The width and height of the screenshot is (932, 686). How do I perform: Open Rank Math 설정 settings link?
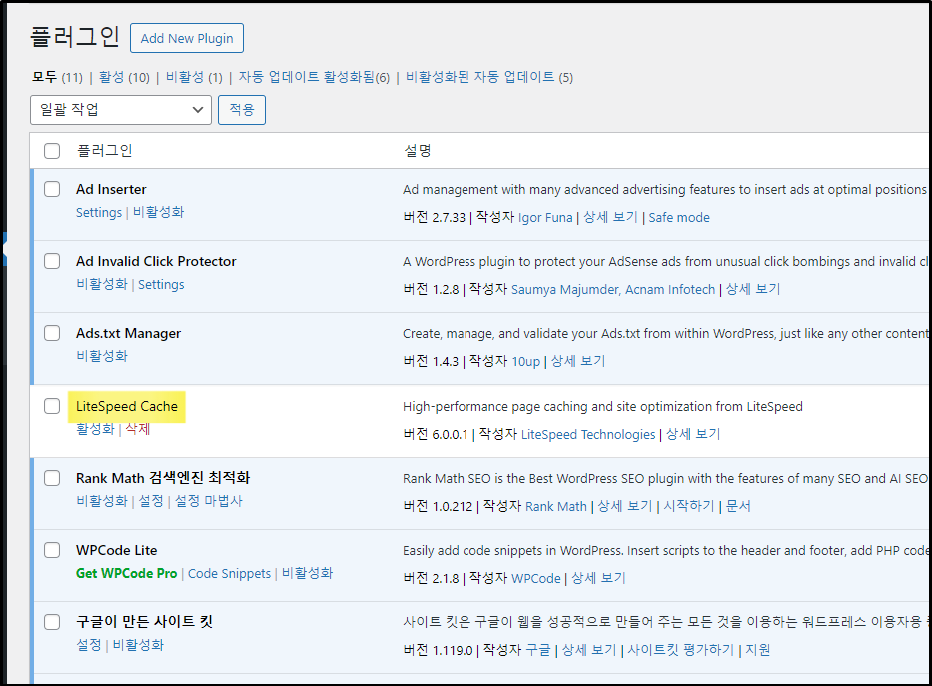[151, 501]
